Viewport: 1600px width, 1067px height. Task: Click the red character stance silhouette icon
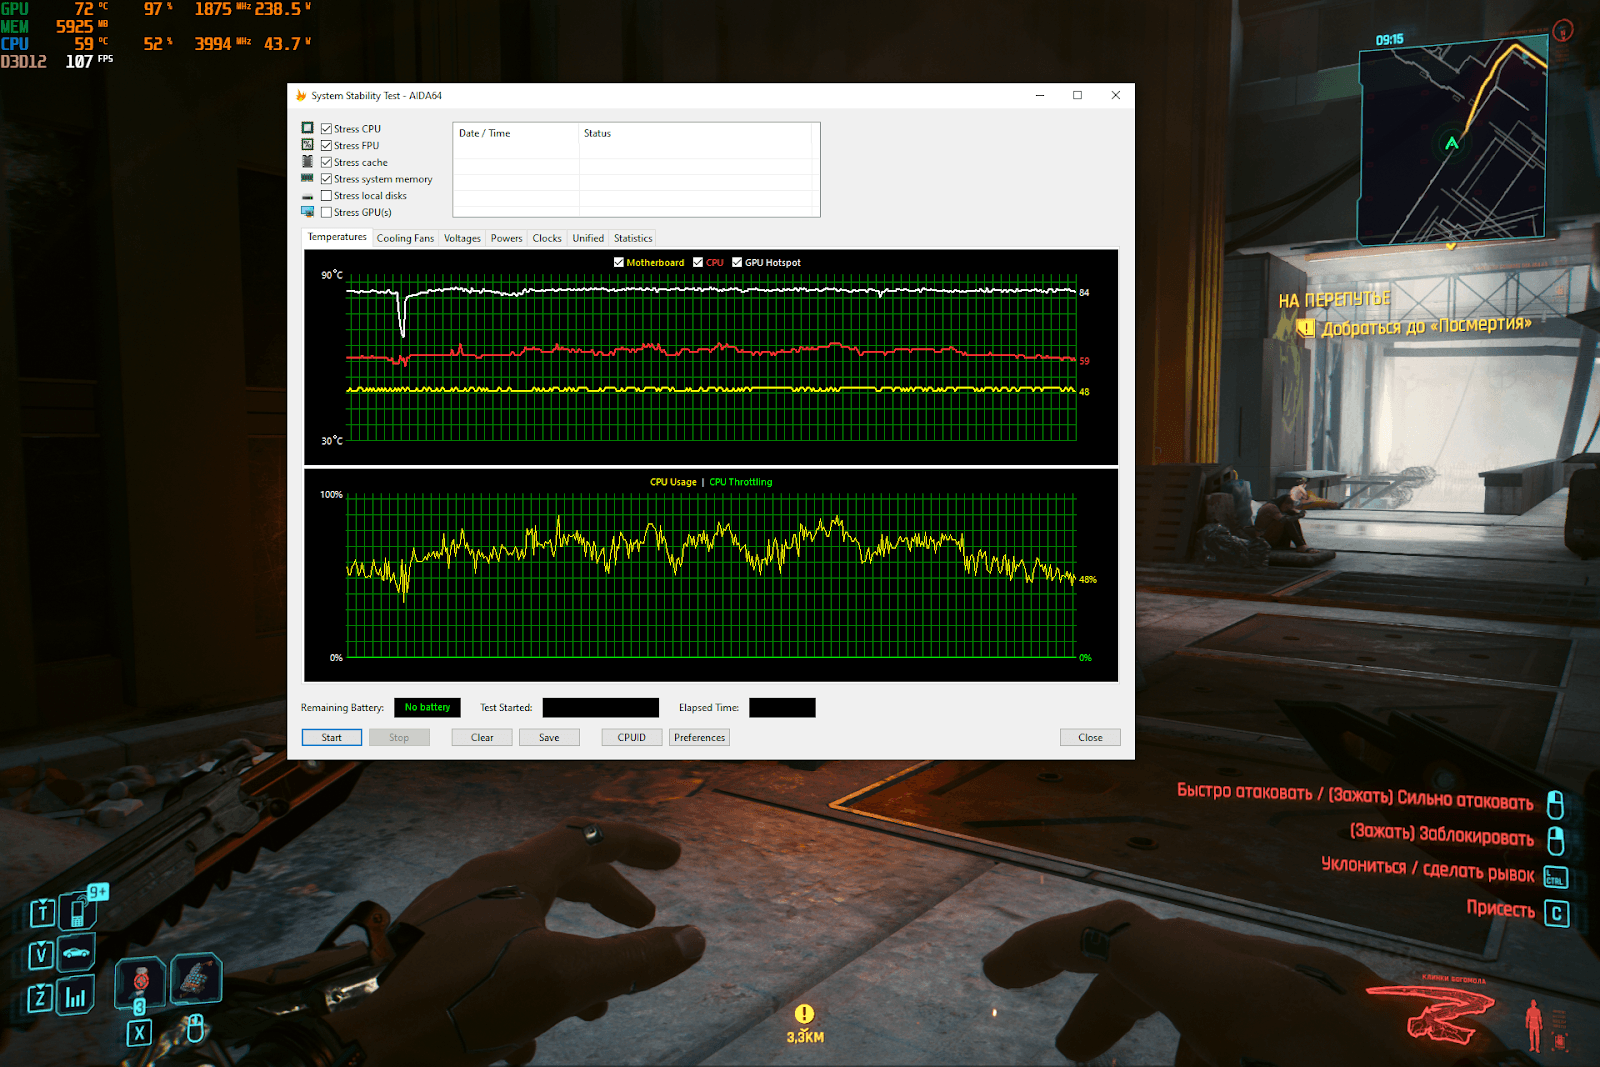(1534, 1026)
